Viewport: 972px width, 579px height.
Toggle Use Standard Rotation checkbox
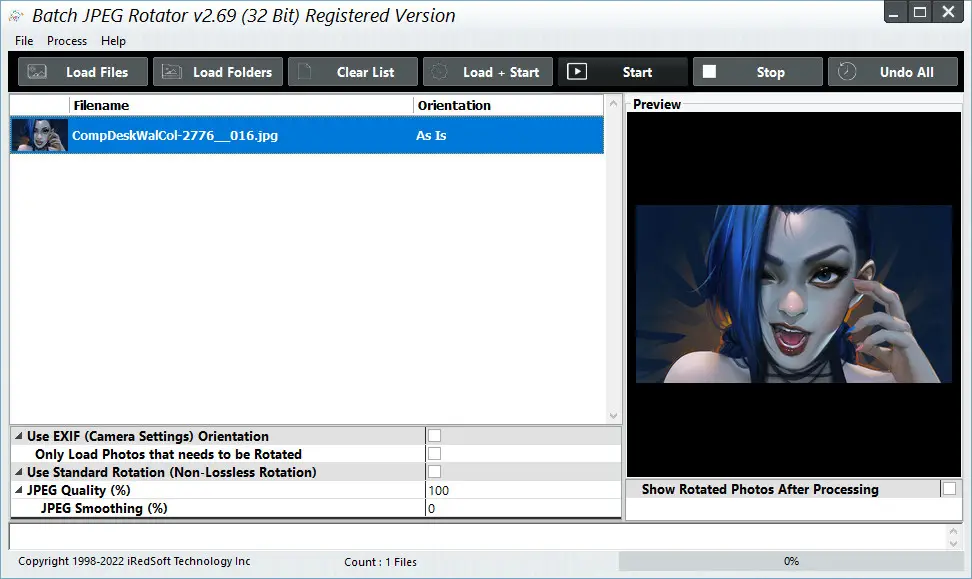[x=435, y=472]
